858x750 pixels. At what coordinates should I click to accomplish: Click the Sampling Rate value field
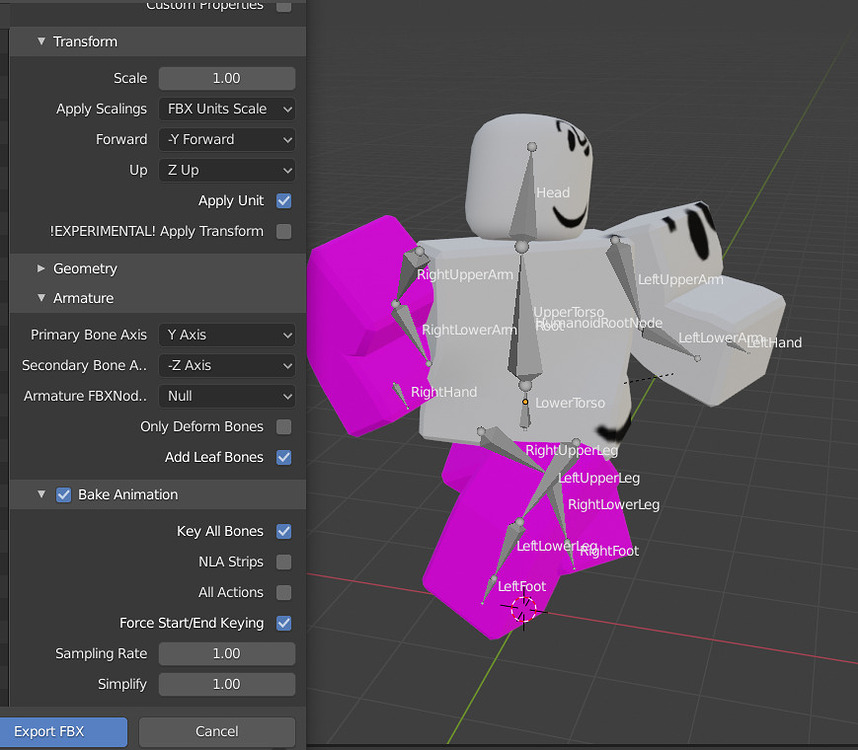(x=227, y=654)
